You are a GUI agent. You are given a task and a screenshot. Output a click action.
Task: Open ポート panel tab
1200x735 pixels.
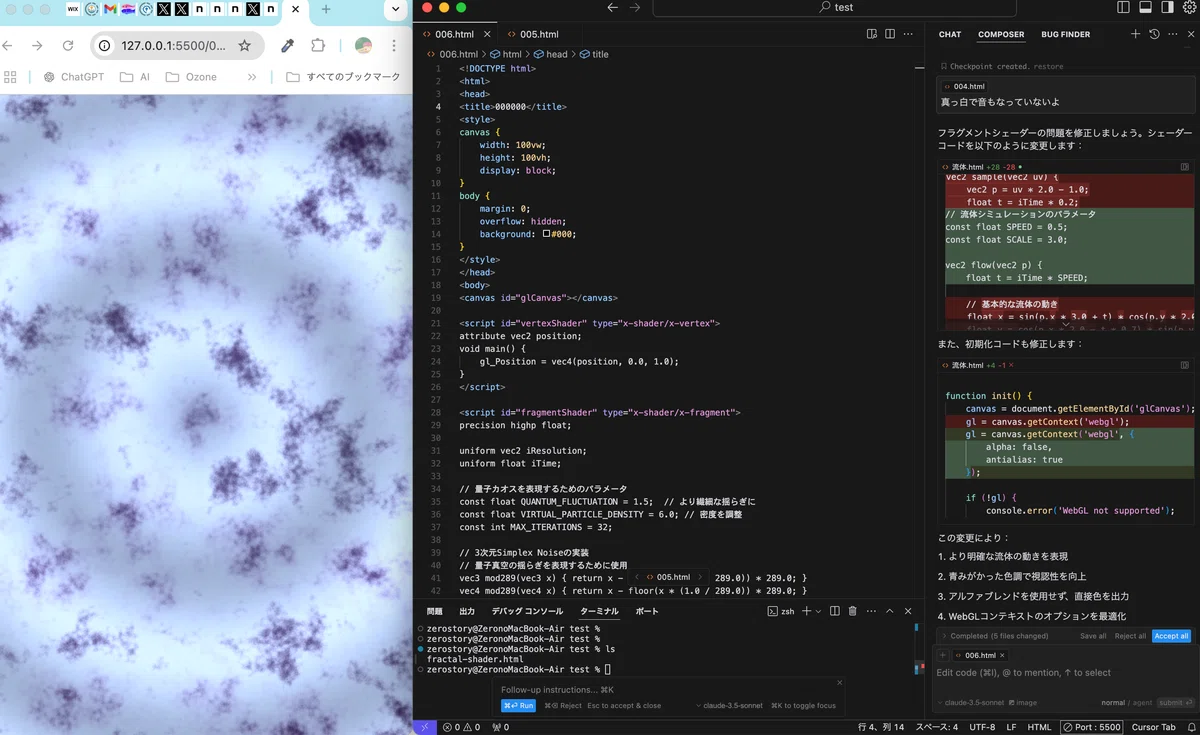point(647,611)
